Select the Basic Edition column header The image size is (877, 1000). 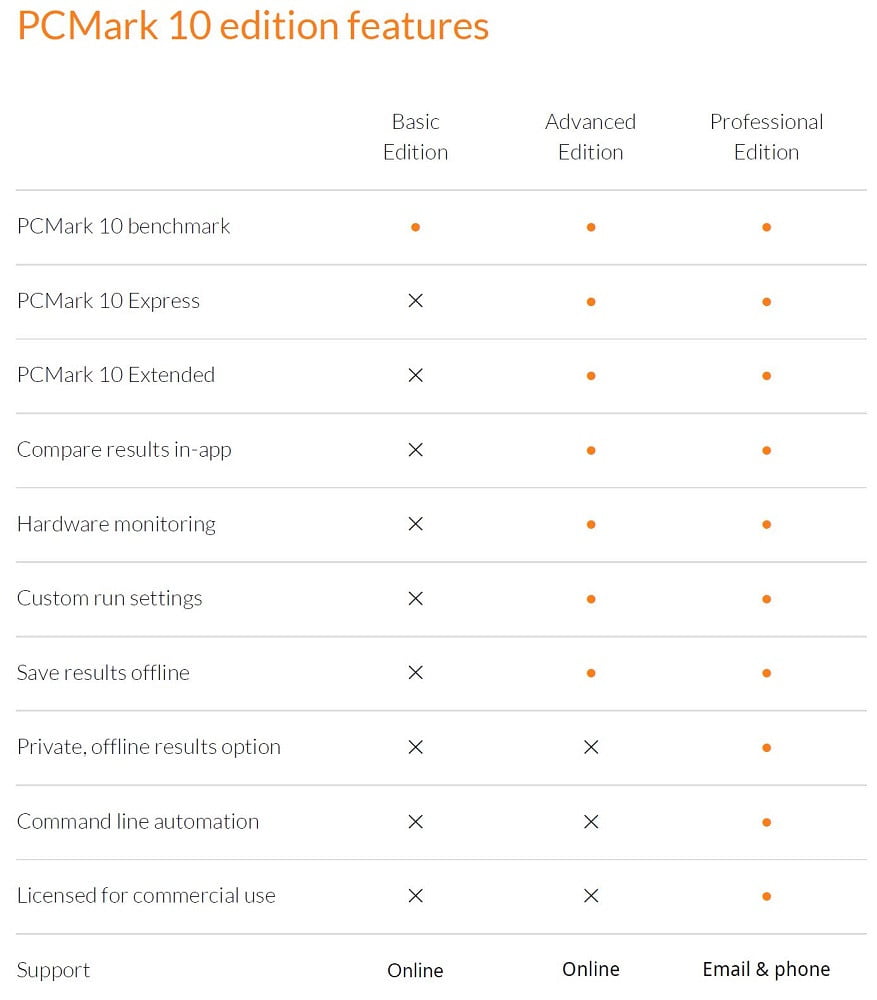click(x=415, y=137)
